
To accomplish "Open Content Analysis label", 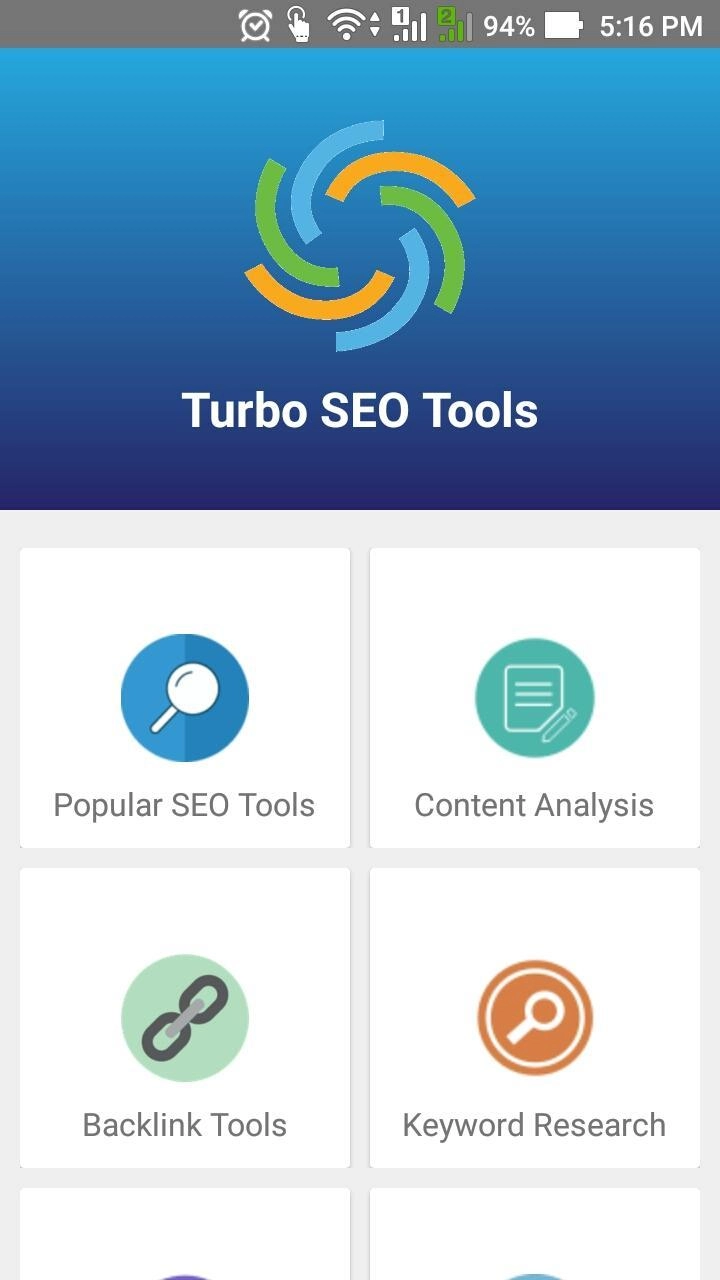I will (x=534, y=805).
